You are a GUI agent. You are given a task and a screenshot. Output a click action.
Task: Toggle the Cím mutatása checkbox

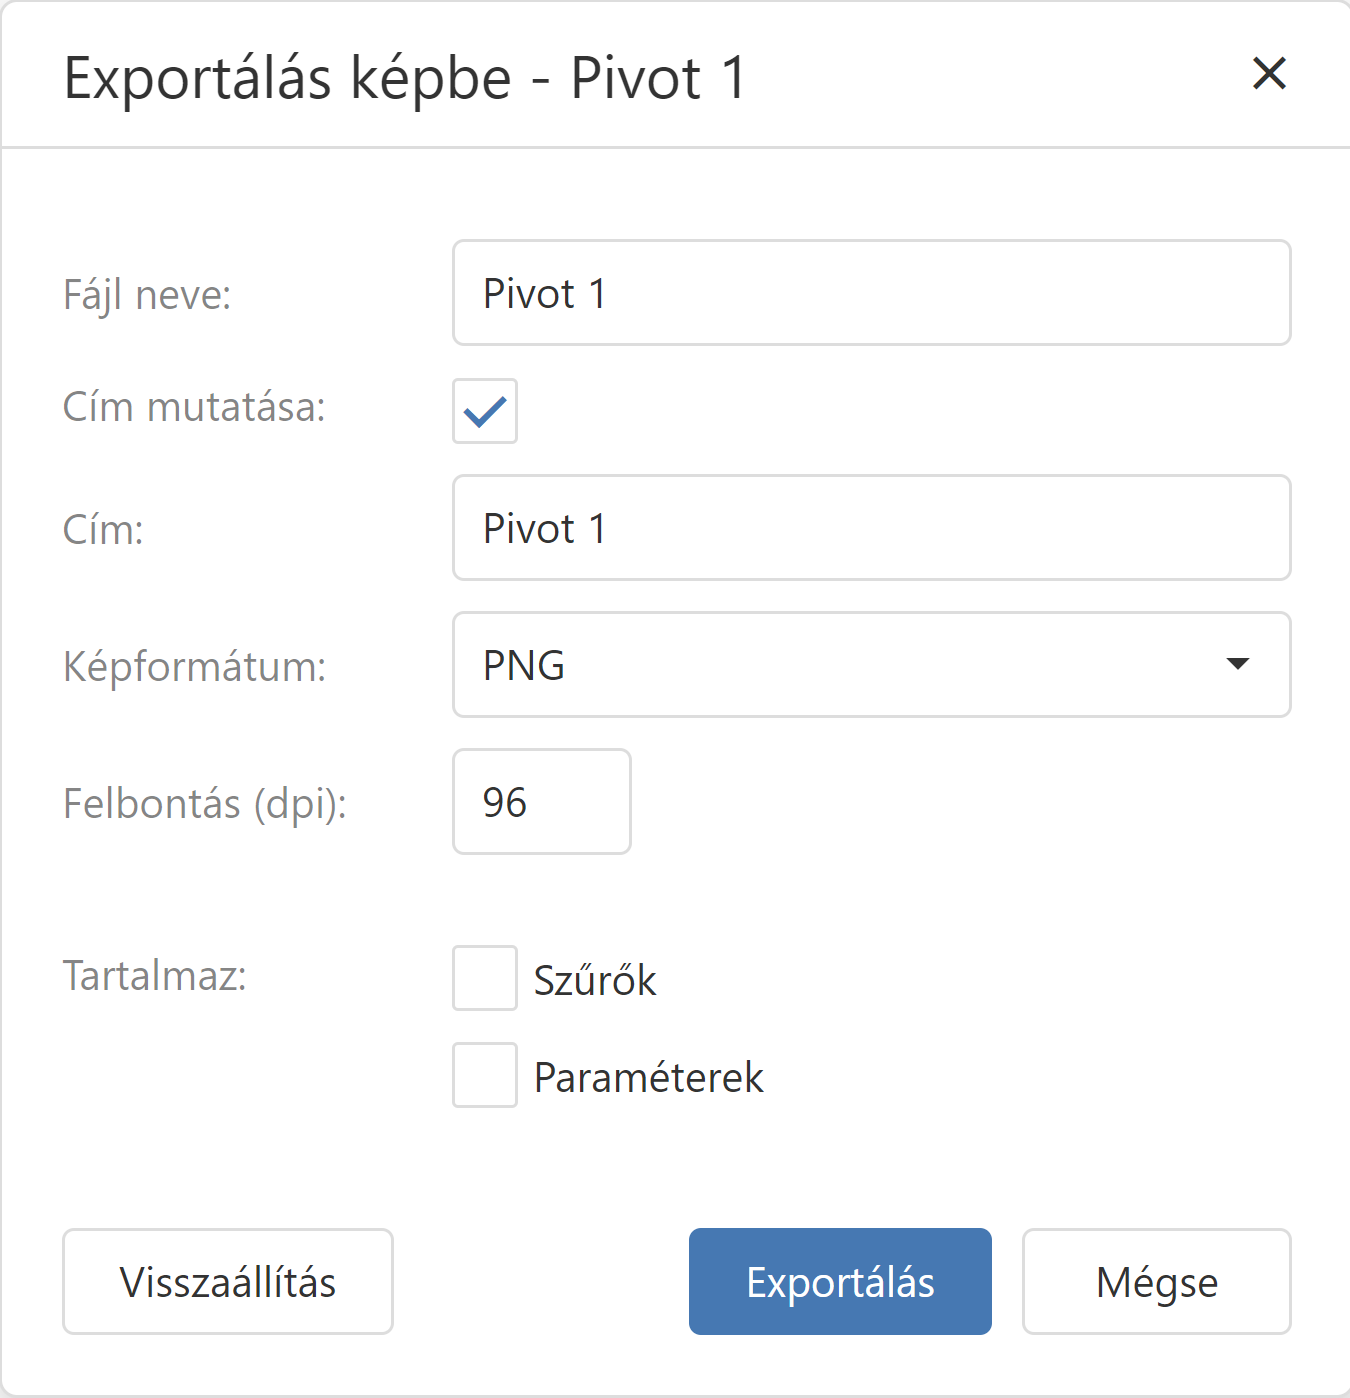(x=485, y=411)
